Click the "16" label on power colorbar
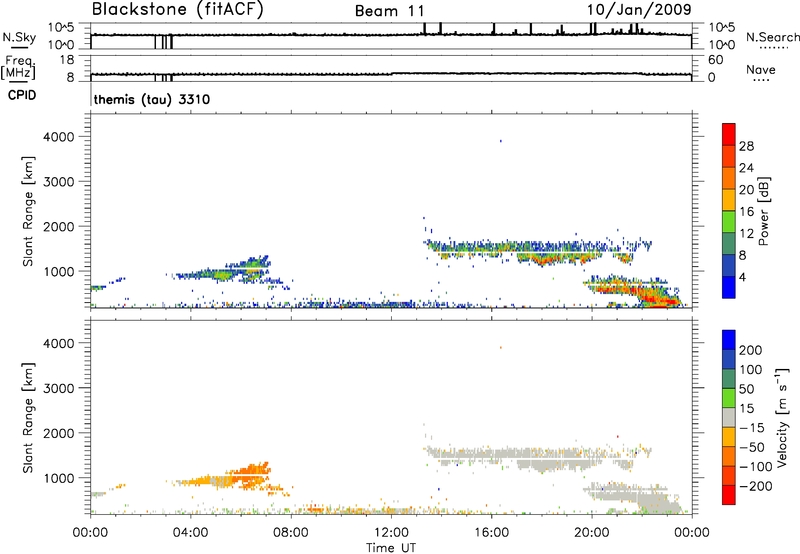This screenshot has width=800, height=554. (746, 212)
